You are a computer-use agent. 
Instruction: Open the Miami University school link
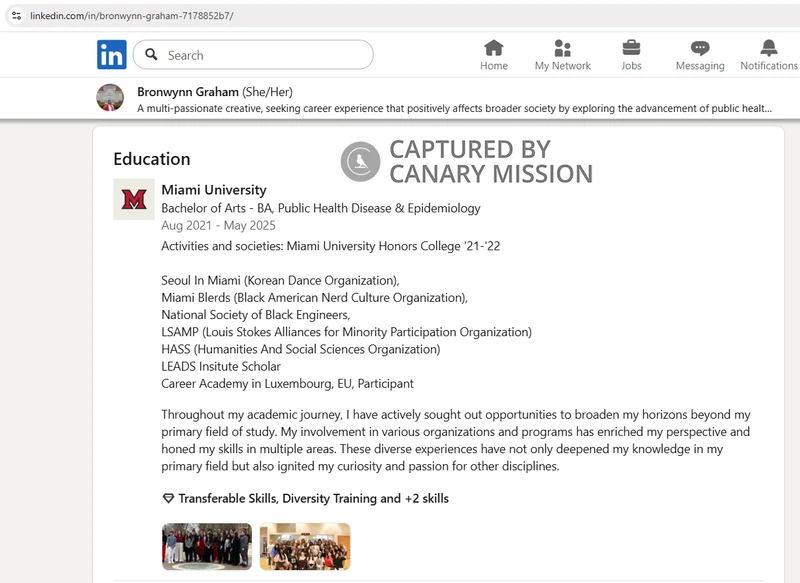(214, 190)
